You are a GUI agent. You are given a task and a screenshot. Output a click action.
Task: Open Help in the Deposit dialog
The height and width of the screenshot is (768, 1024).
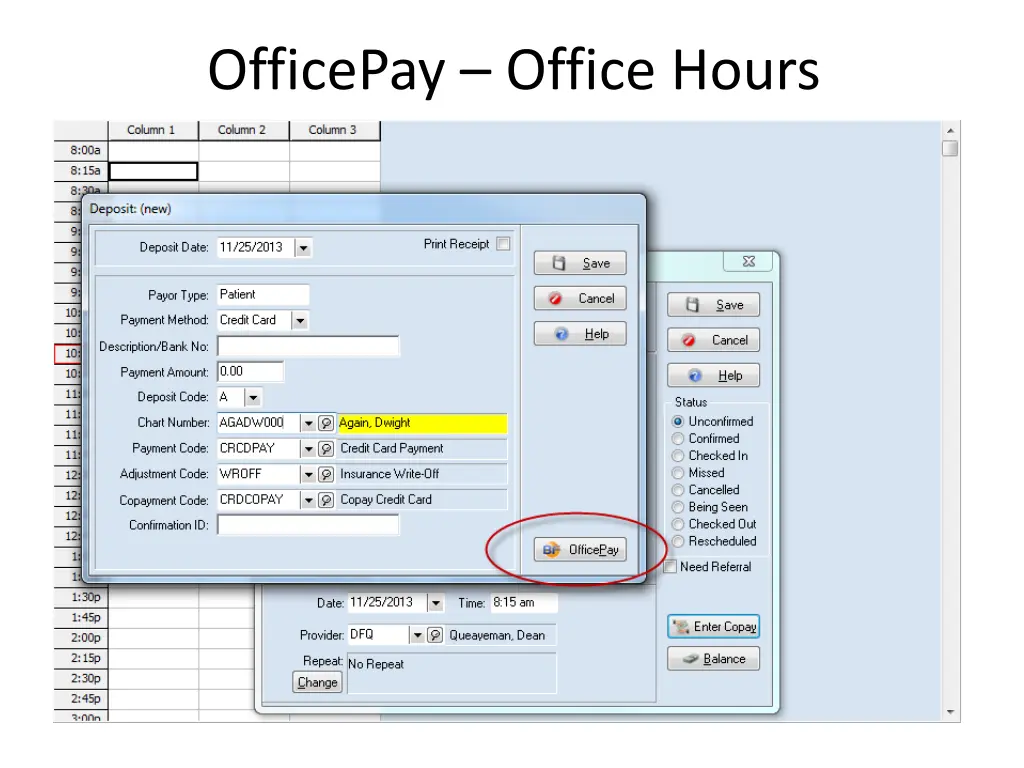click(x=580, y=334)
